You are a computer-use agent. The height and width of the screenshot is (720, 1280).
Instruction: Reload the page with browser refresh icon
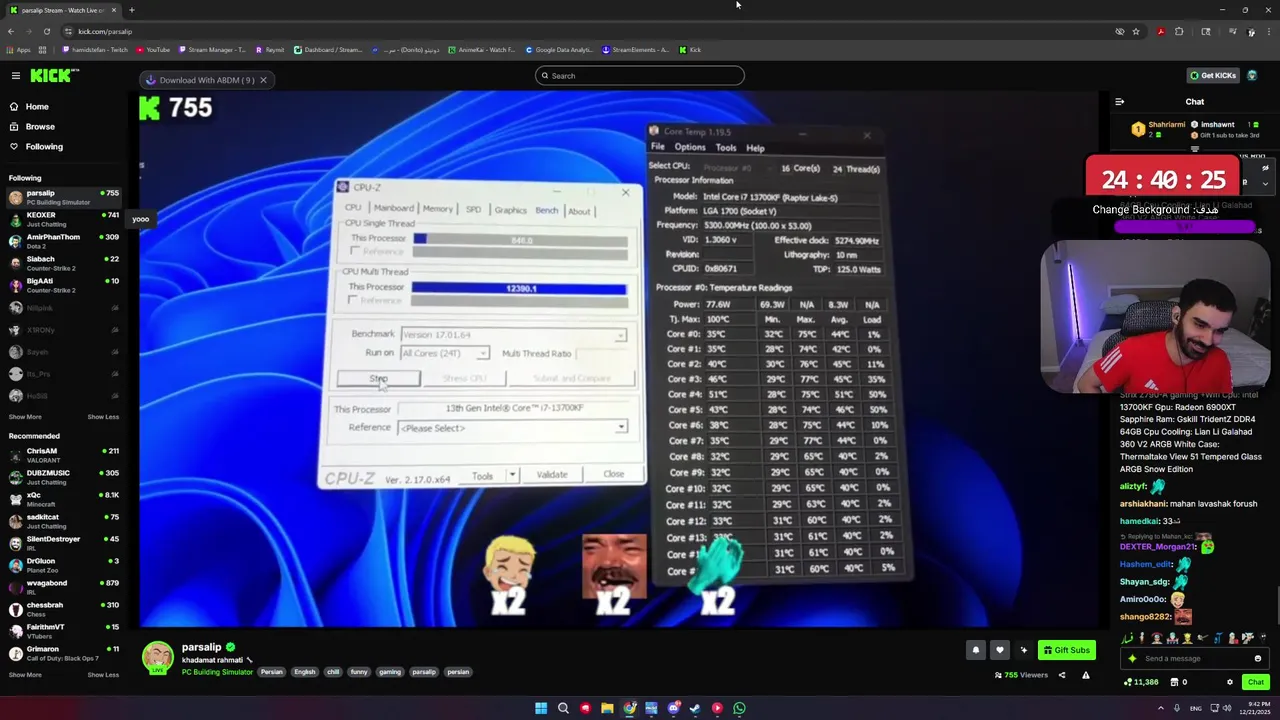coord(46,31)
